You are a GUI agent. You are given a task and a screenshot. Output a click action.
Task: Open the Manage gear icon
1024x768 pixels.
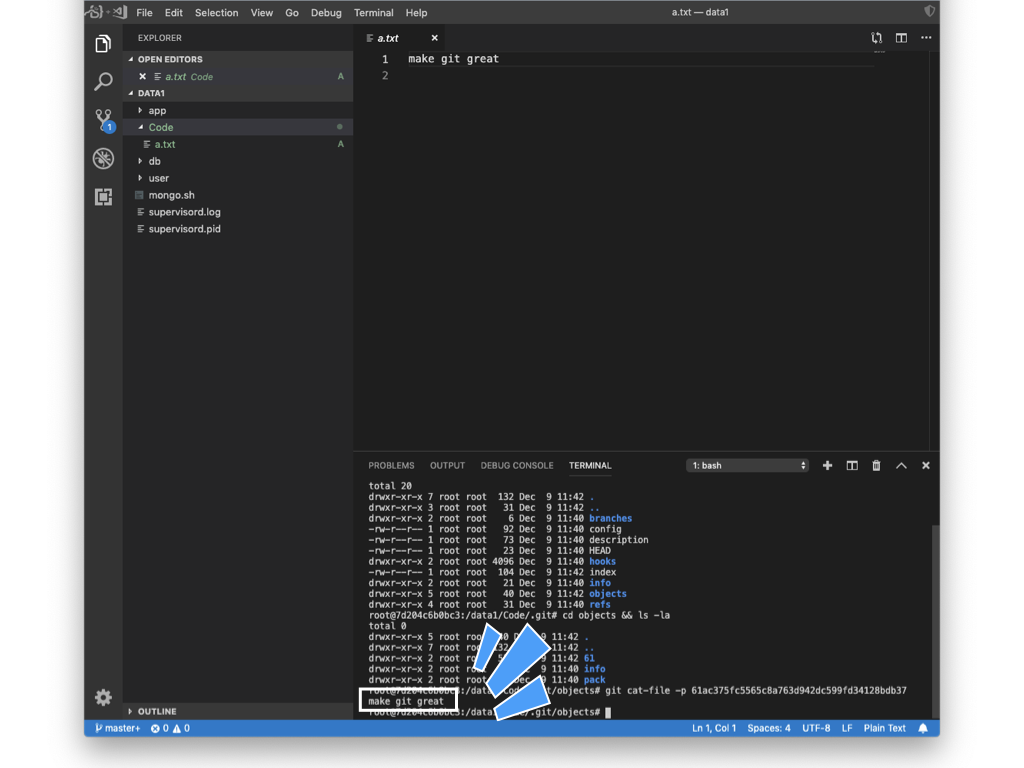tap(103, 697)
